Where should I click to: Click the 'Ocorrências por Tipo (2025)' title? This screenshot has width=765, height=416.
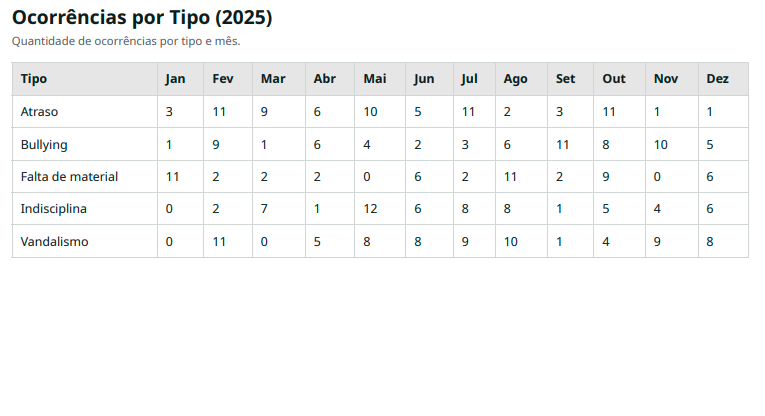point(142,18)
